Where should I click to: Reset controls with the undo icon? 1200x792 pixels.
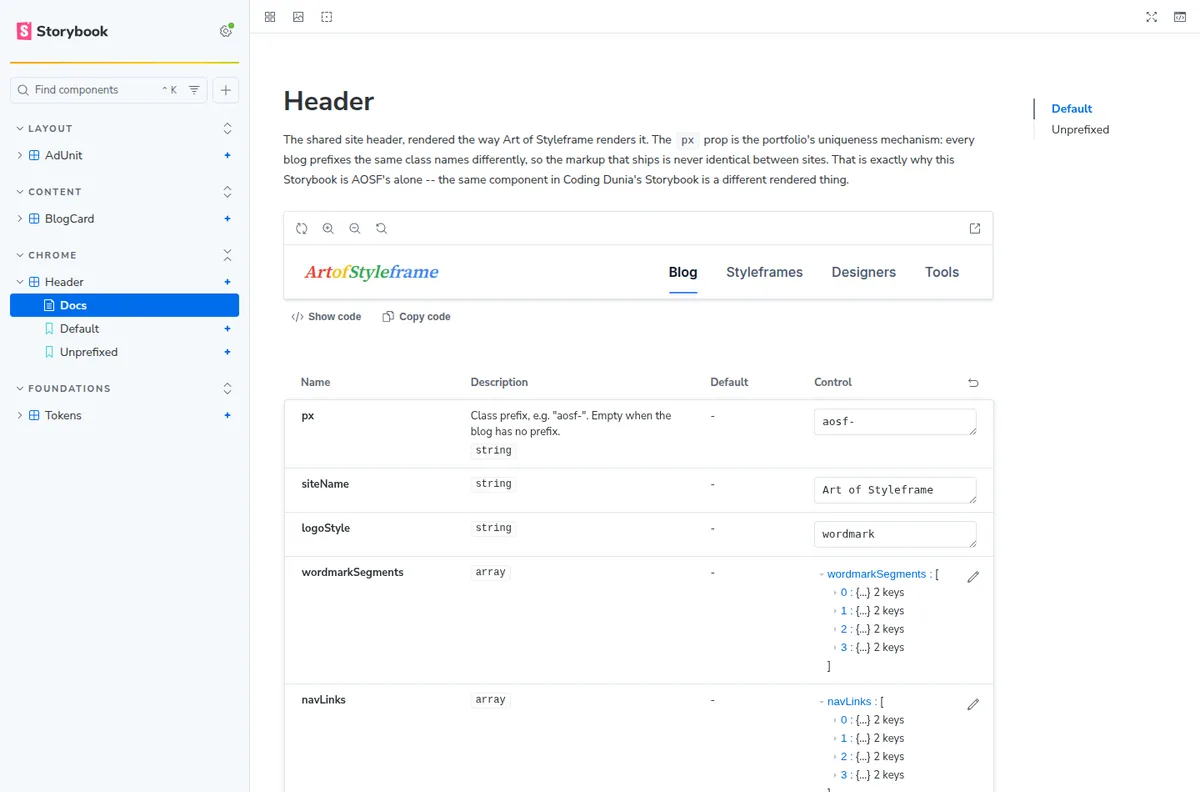click(x=974, y=383)
